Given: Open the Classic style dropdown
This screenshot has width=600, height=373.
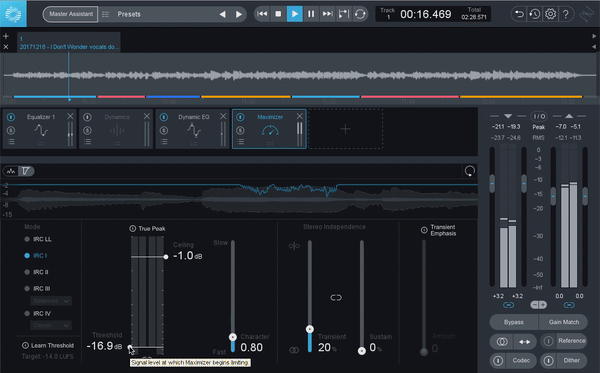Looking at the screenshot, I should point(51,325).
